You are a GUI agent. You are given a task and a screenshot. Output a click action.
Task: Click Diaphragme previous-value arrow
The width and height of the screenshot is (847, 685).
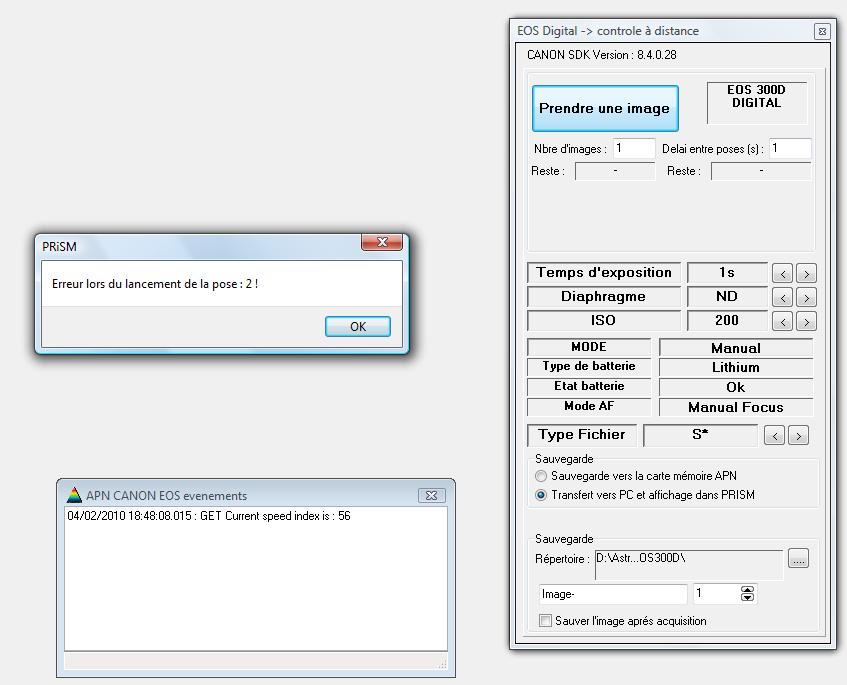pyautogui.click(x=783, y=297)
